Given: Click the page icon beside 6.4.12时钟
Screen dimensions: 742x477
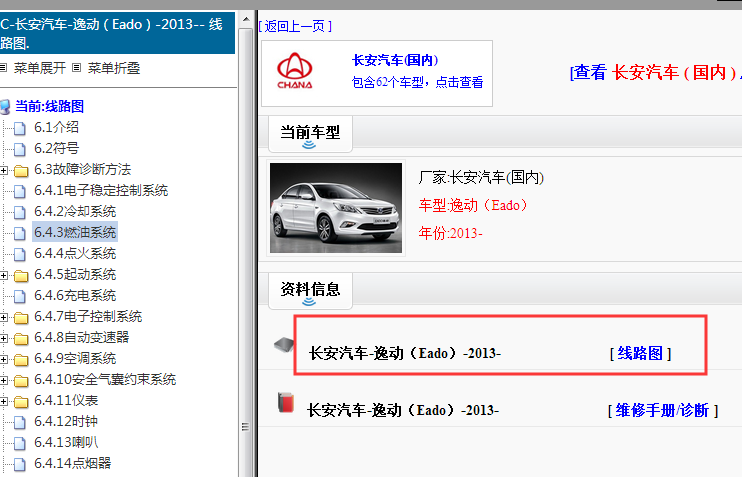Looking at the screenshot, I should click(19, 422).
